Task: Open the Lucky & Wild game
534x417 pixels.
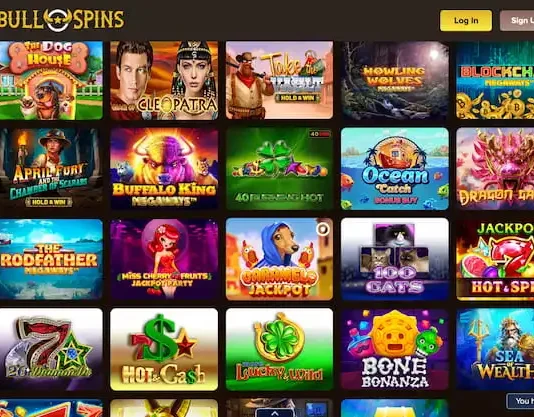Action: click(x=279, y=350)
